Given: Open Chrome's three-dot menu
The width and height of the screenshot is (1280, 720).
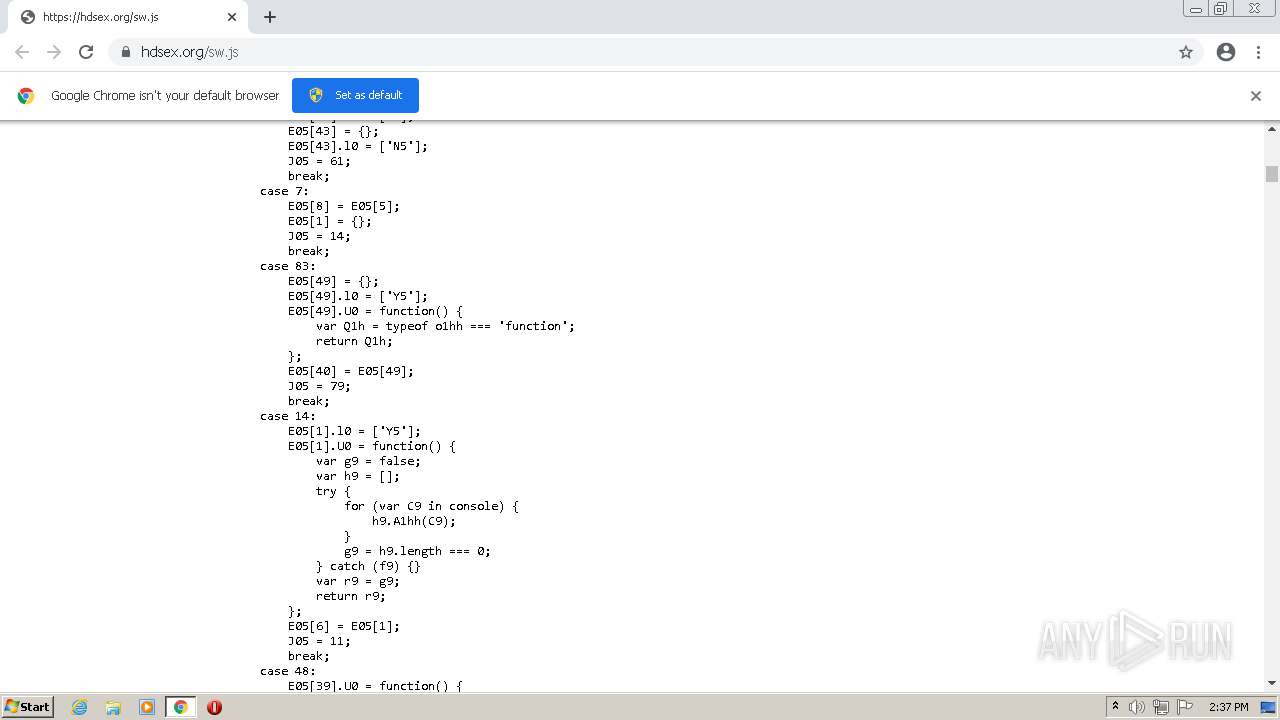Looking at the screenshot, I should coord(1258,52).
